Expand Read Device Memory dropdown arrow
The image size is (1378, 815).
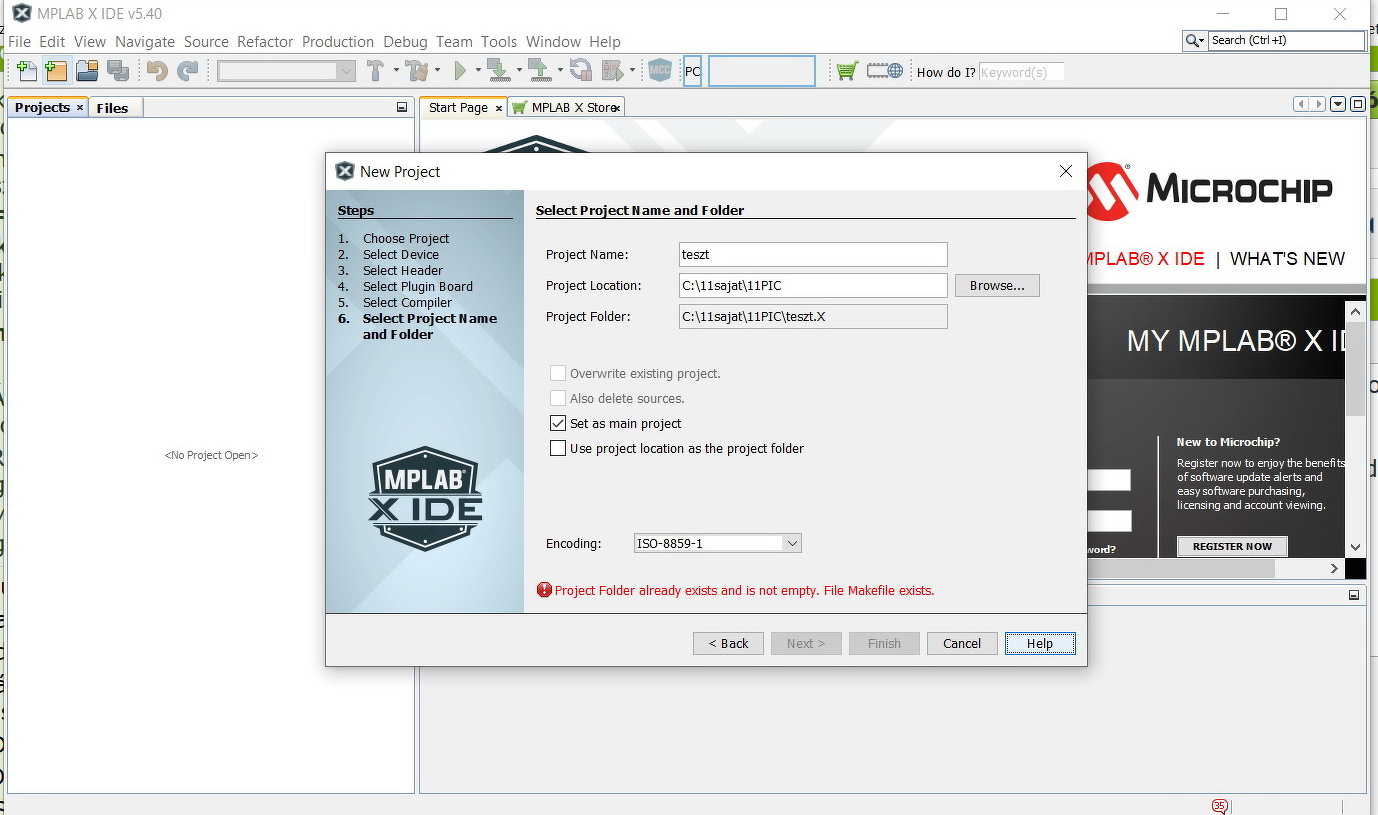click(560, 71)
